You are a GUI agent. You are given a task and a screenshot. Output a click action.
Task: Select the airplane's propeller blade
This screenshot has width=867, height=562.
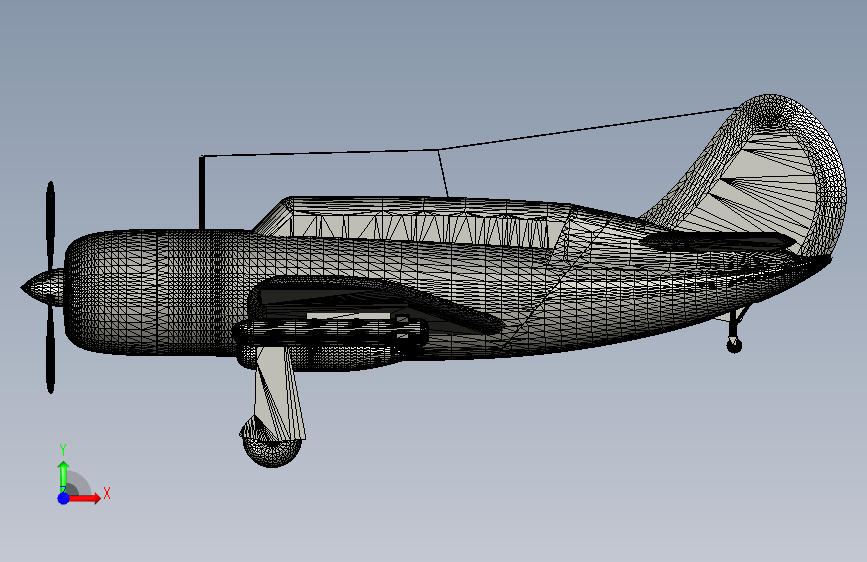(50, 287)
